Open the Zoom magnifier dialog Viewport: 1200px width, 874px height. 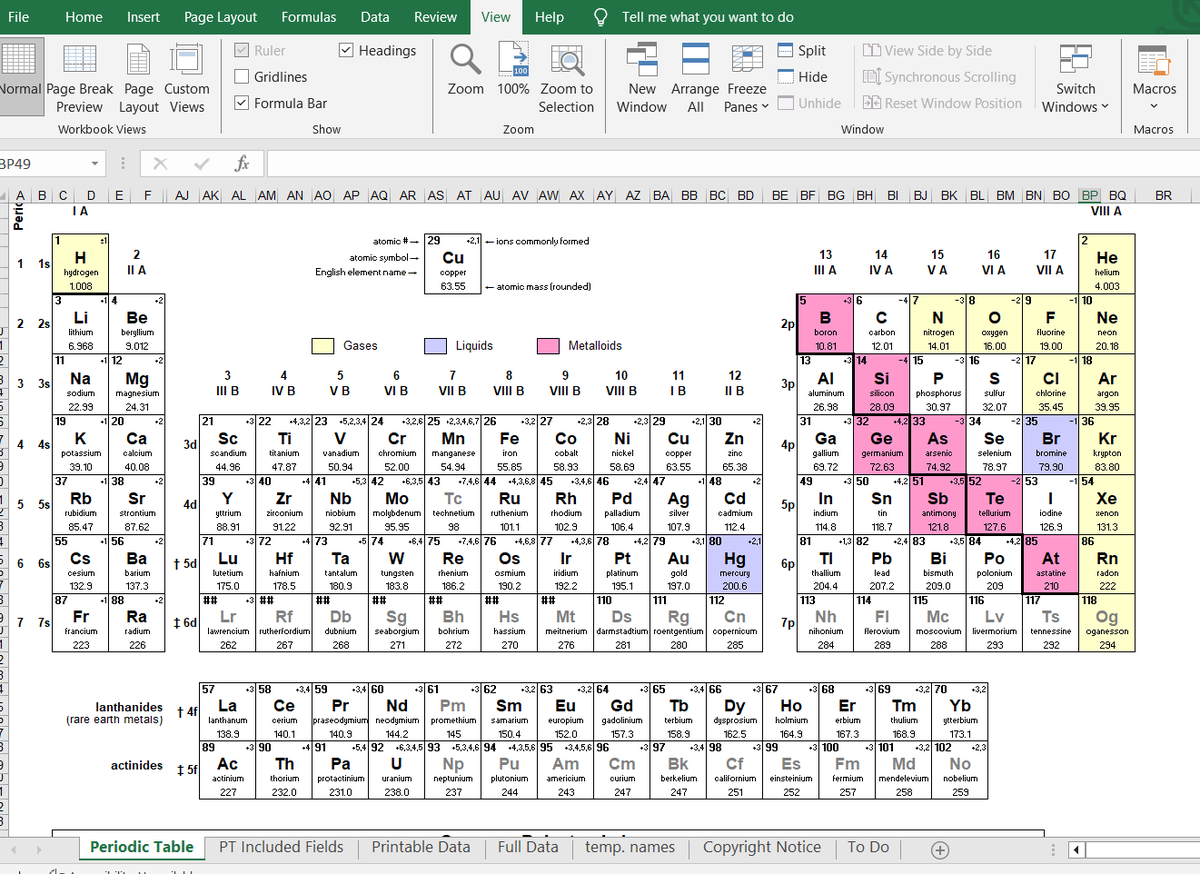coord(466,70)
